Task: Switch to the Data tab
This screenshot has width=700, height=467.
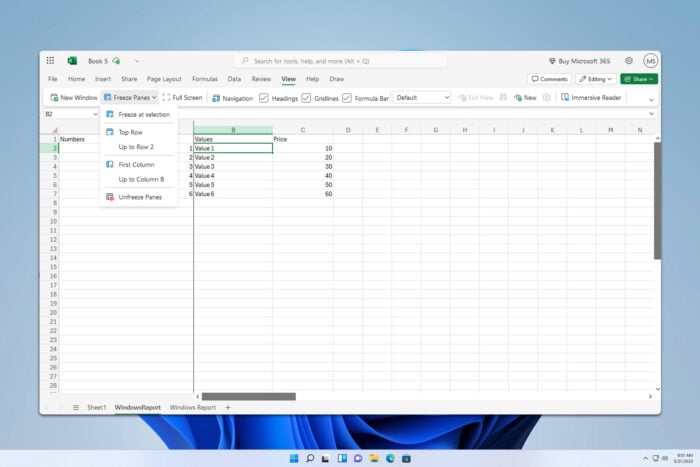Action: point(234,79)
